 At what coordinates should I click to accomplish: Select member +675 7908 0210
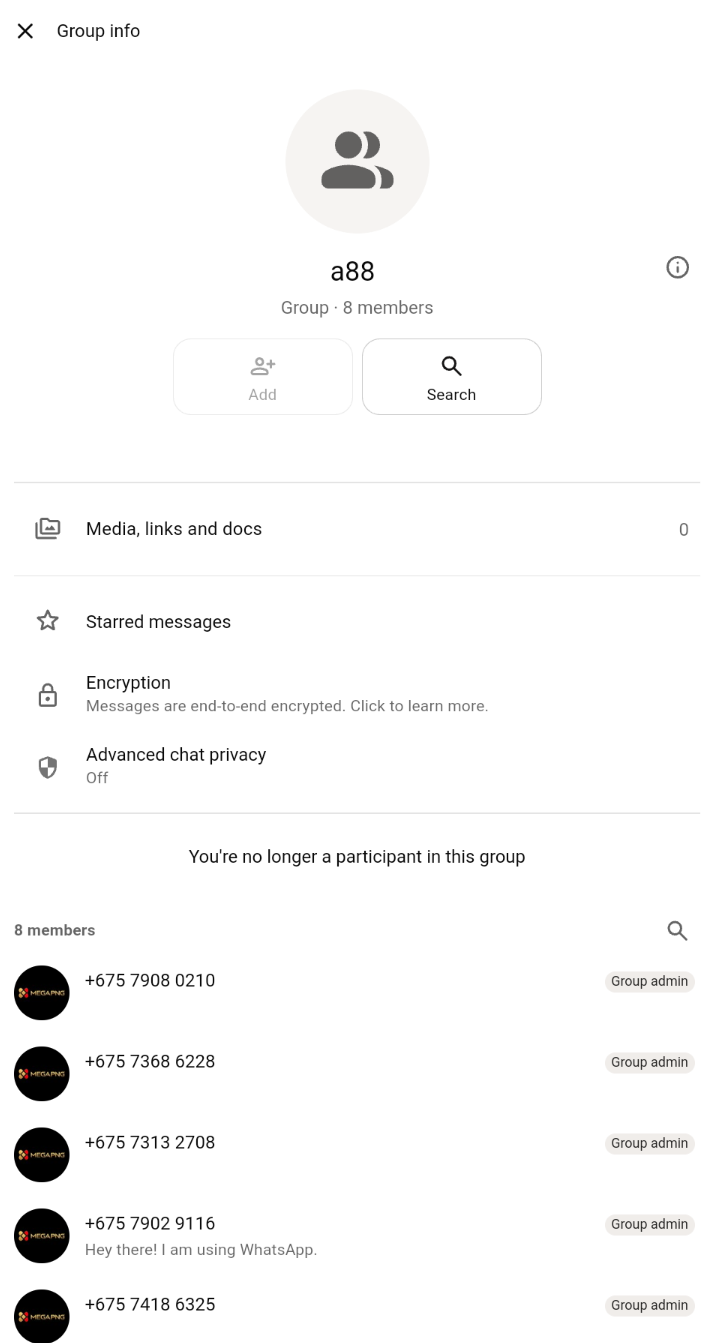click(x=357, y=992)
